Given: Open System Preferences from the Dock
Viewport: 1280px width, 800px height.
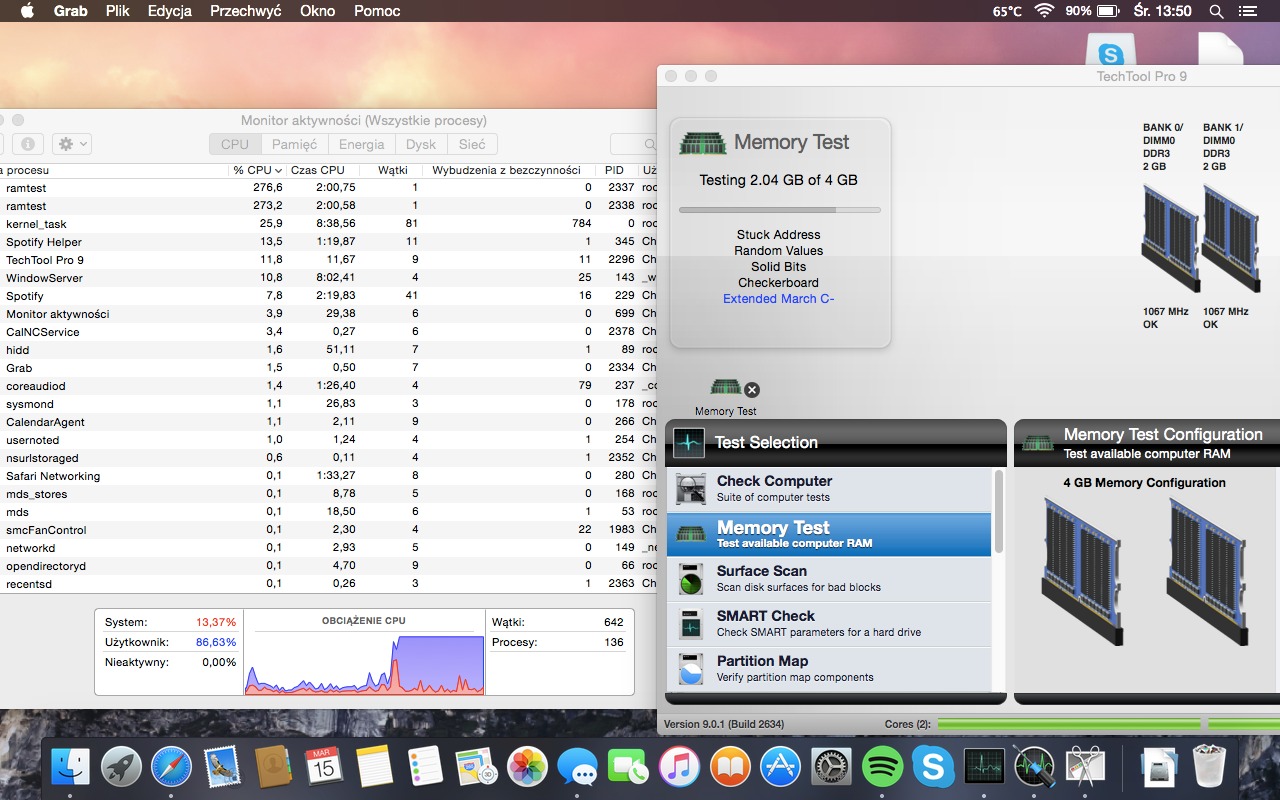Looking at the screenshot, I should point(831,767).
